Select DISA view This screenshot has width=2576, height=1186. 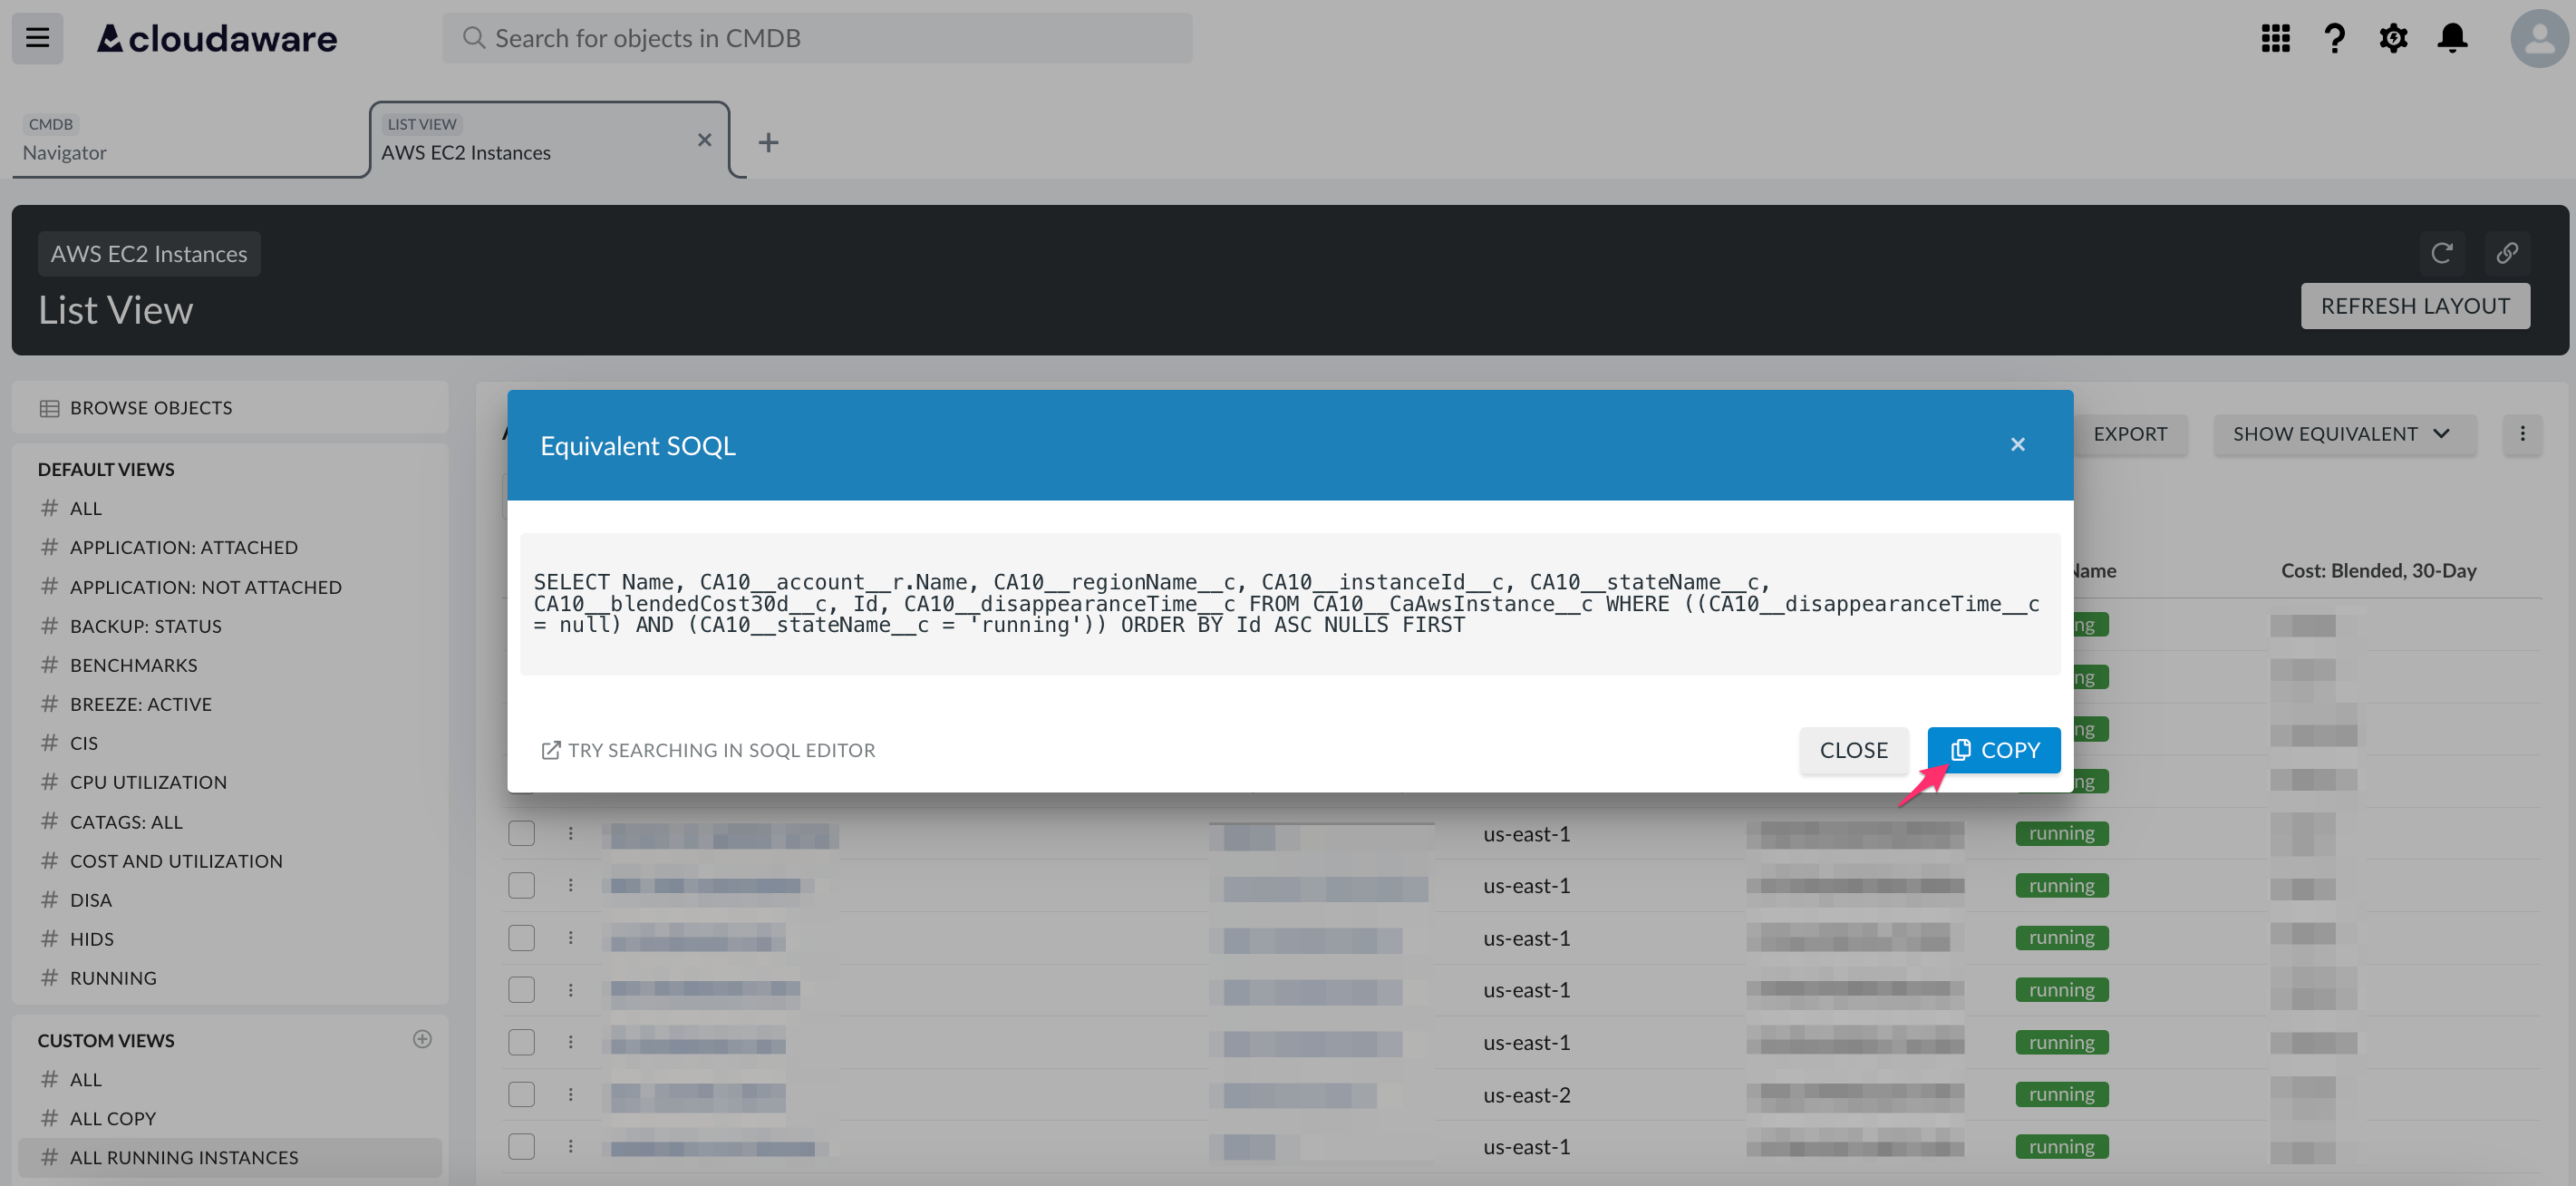point(90,900)
